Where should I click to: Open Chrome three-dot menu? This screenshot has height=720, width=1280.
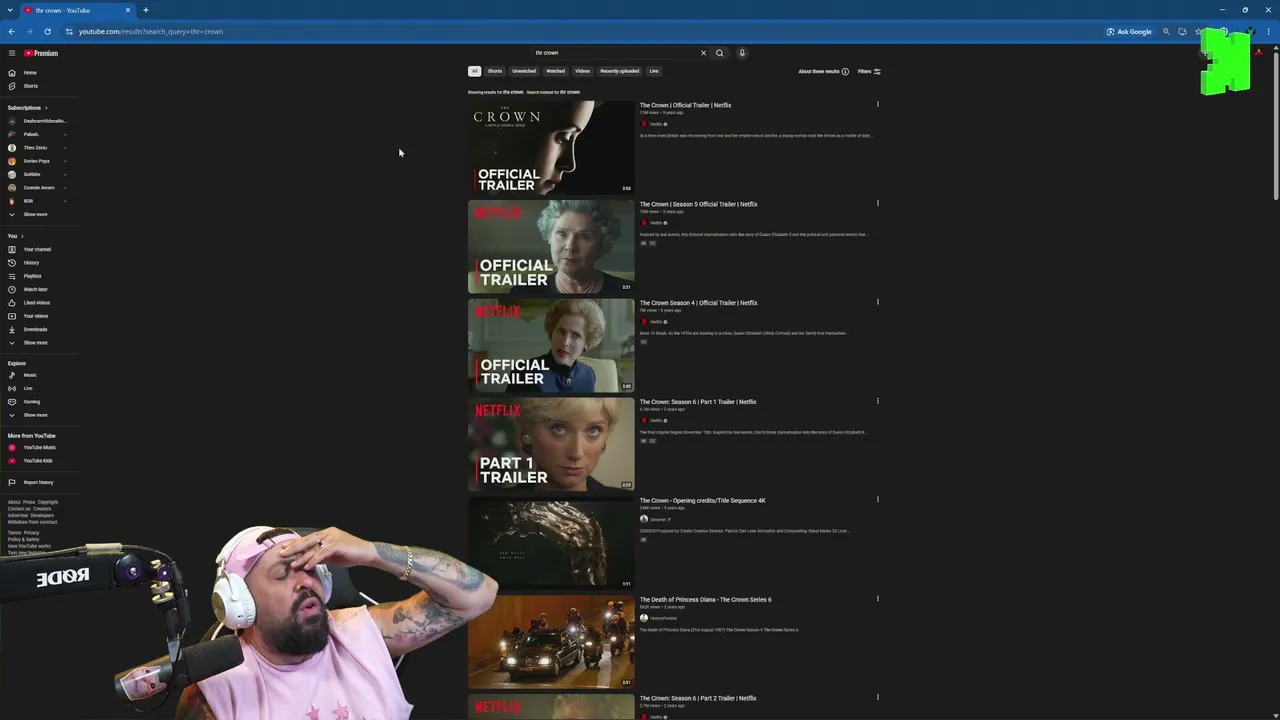click(1269, 32)
